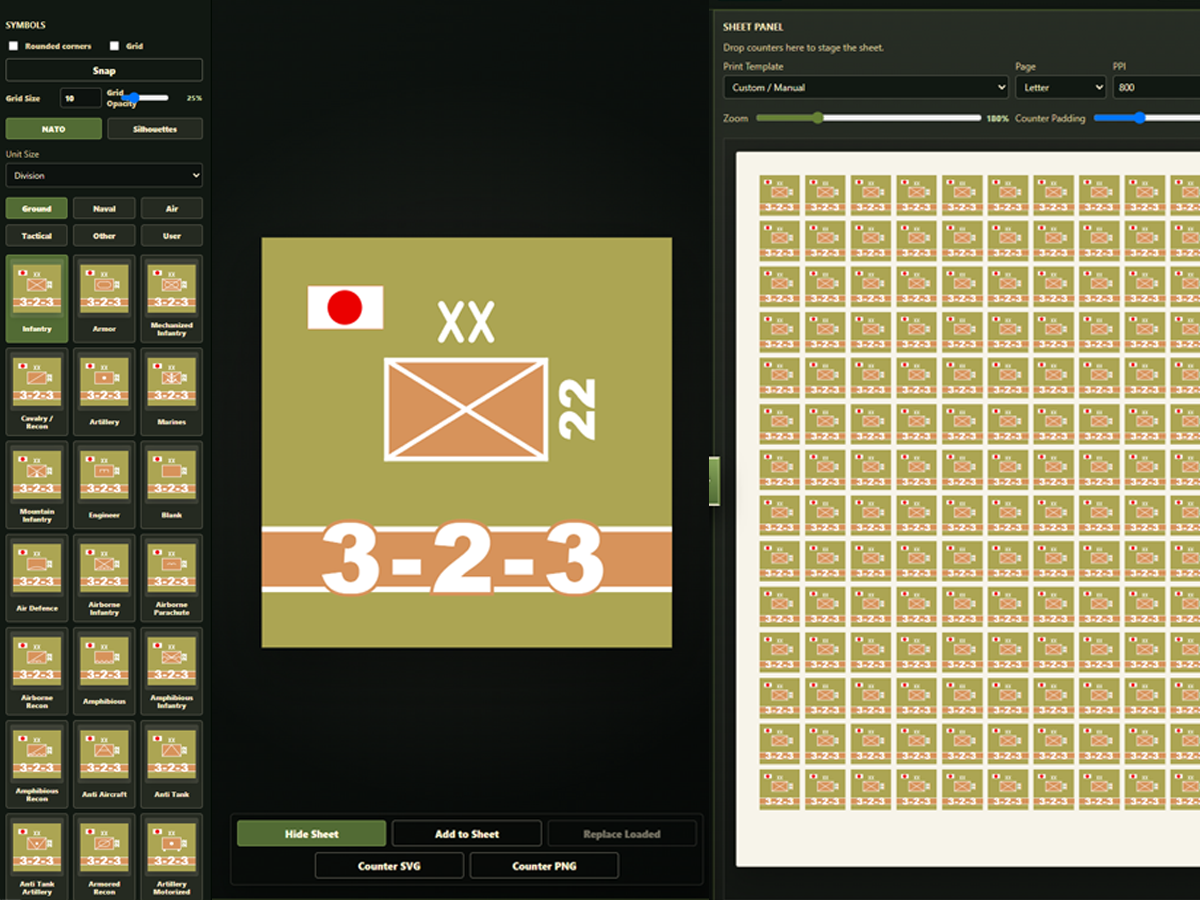Switch to NATO symbol set

(x=54, y=129)
